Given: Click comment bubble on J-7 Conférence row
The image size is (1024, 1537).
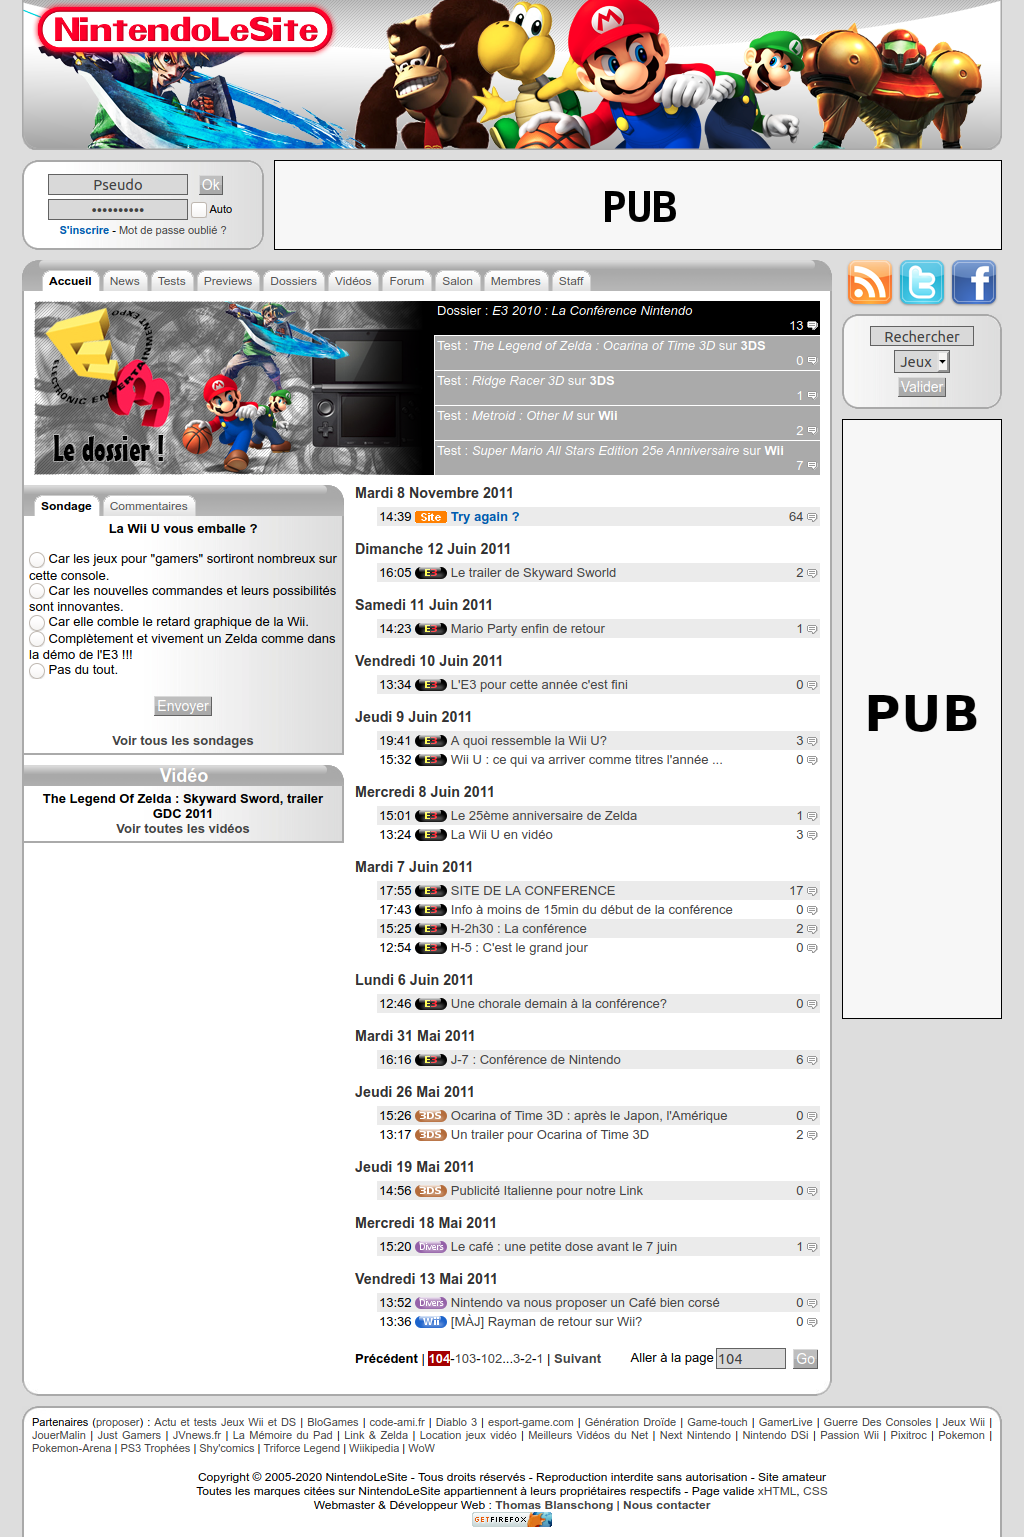Looking at the screenshot, I should [812, 1060].
